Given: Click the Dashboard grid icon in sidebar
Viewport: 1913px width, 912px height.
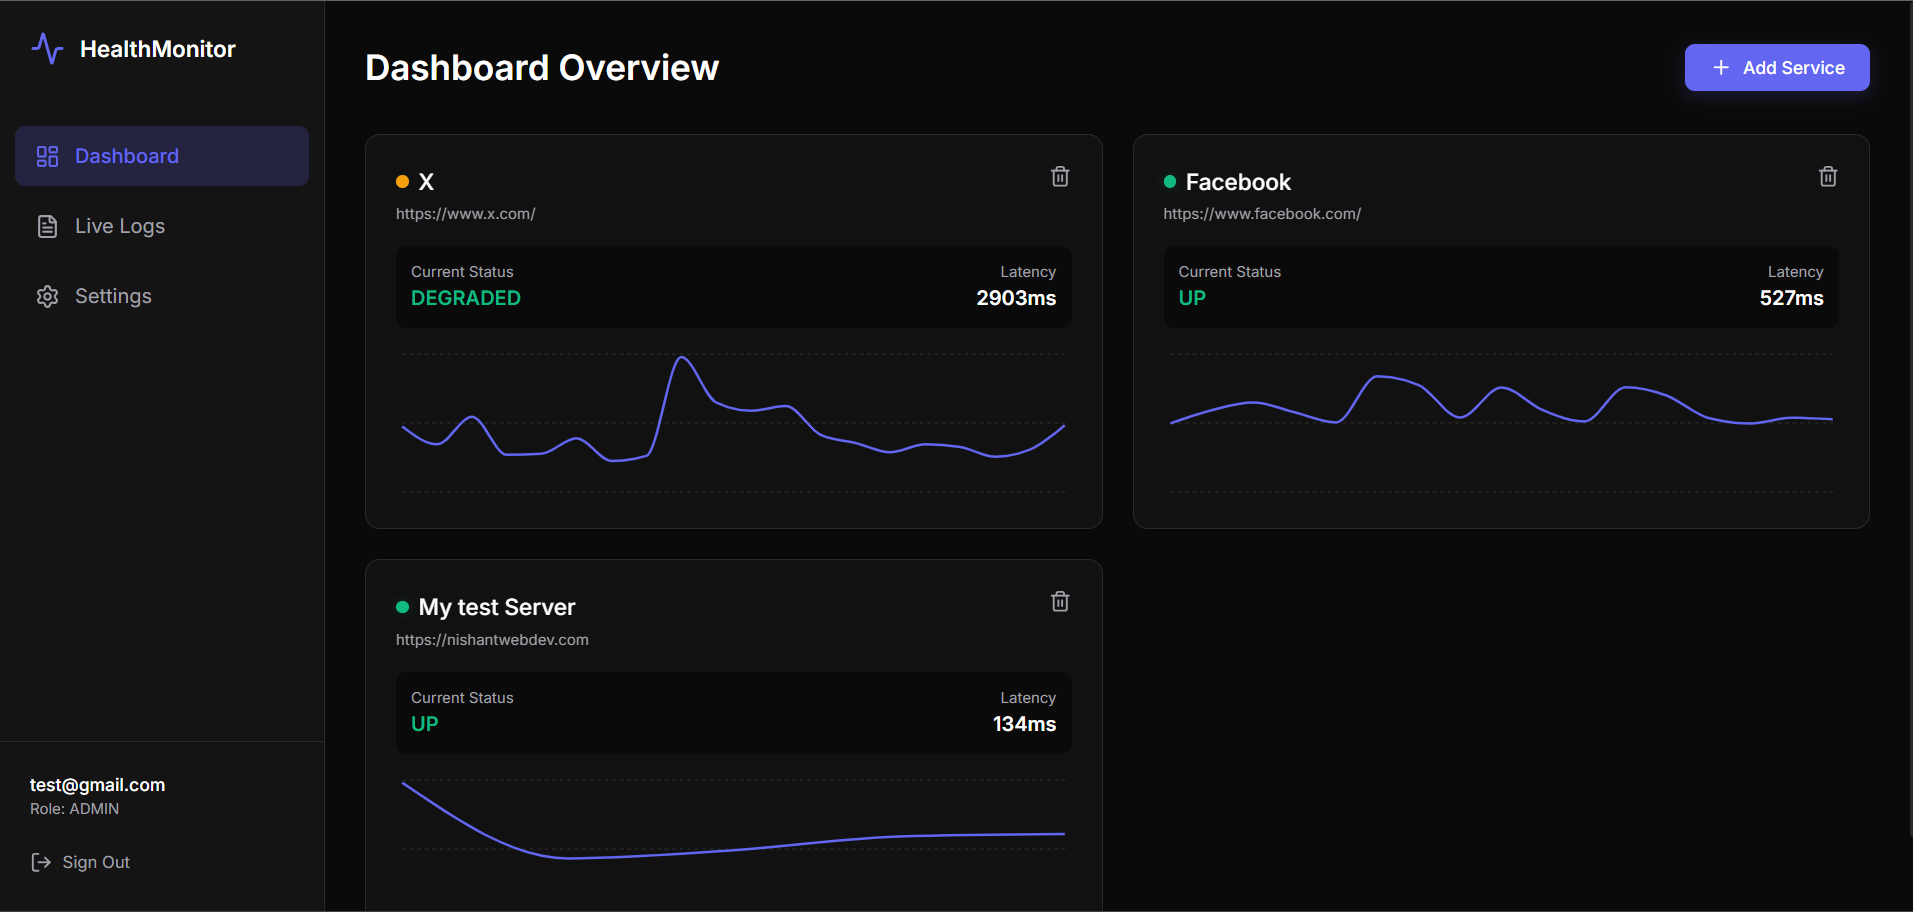Looking at the screenshot, I should point(47,156).
